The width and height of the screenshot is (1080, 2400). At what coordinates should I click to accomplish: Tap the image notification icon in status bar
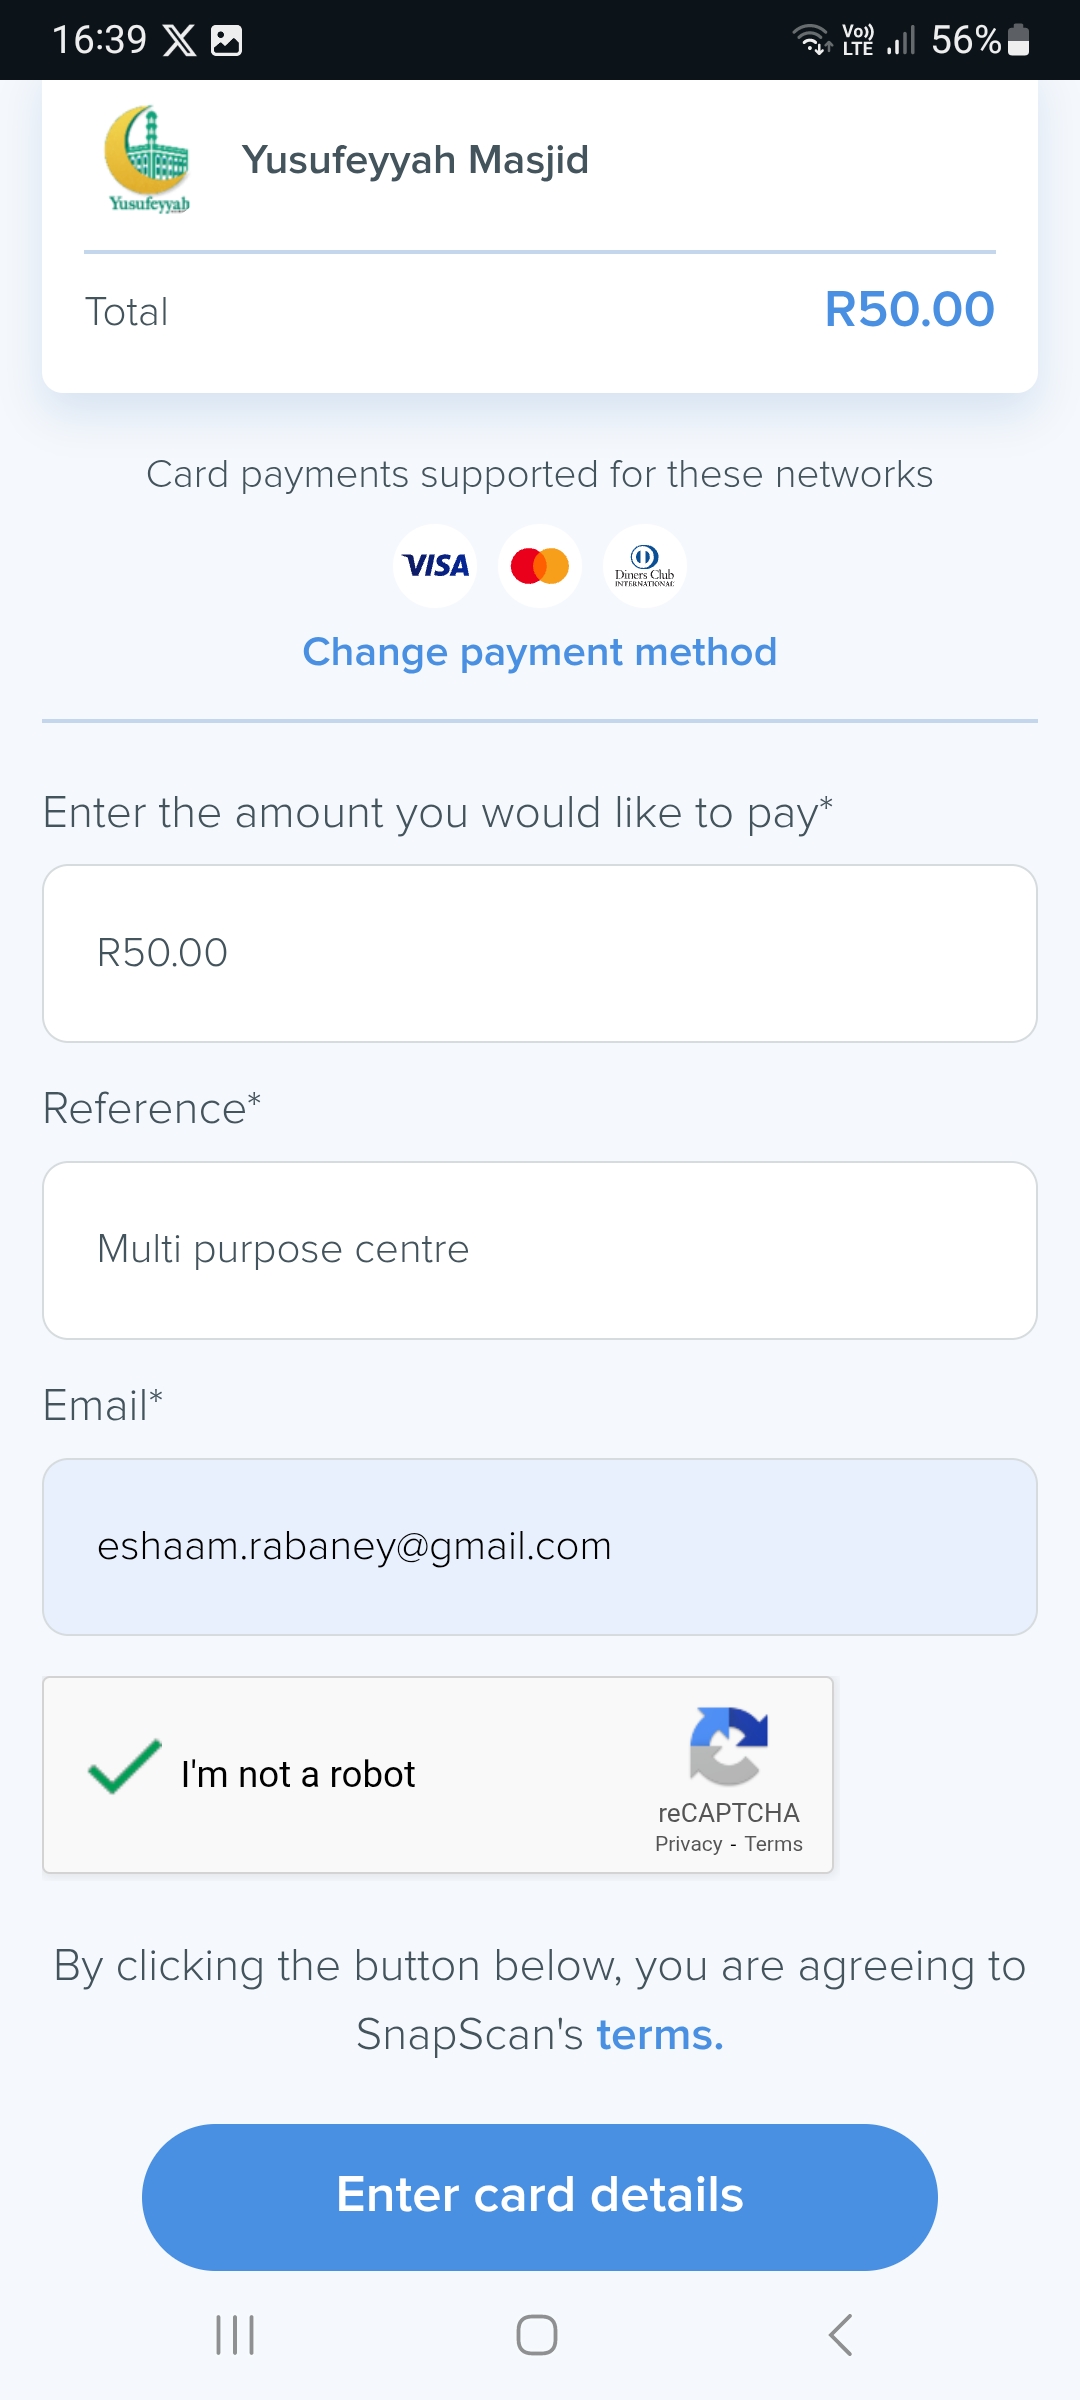click(227, 40)
